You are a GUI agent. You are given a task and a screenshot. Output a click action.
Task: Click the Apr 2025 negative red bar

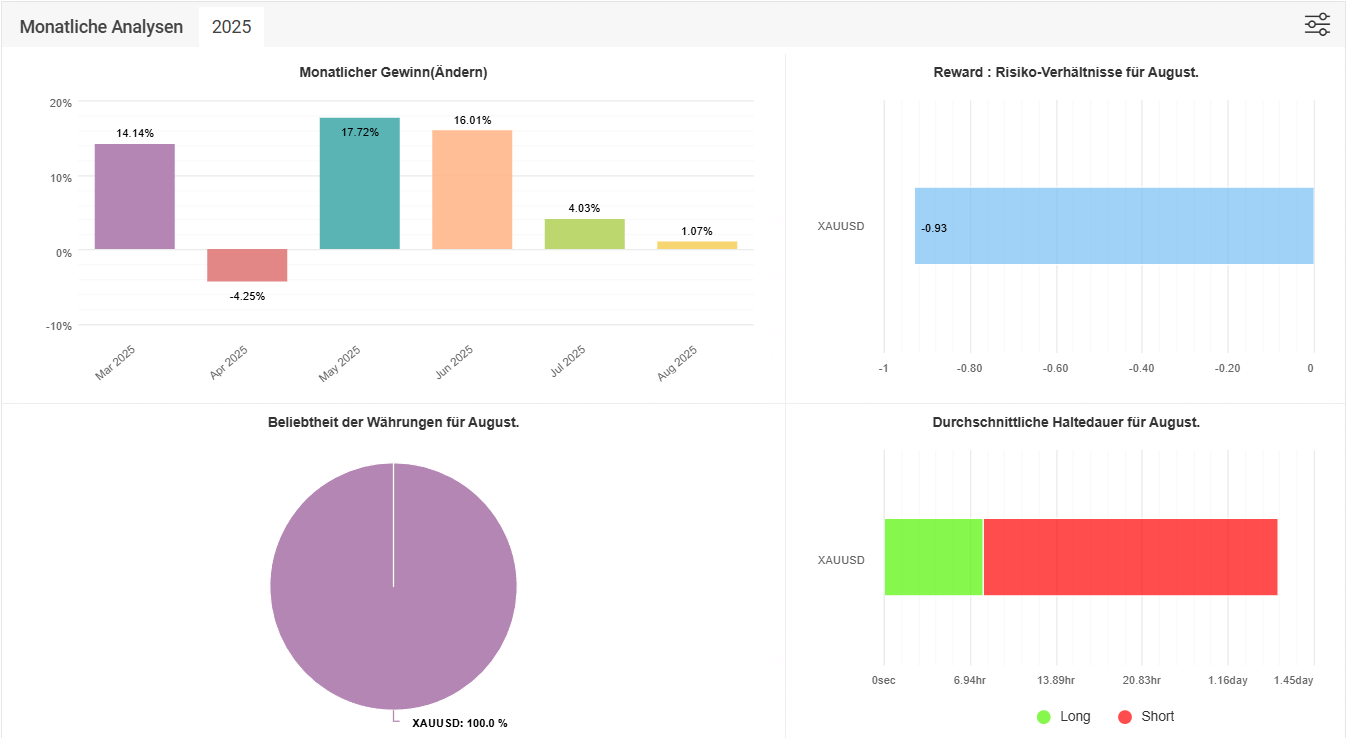tap(247, 266)
